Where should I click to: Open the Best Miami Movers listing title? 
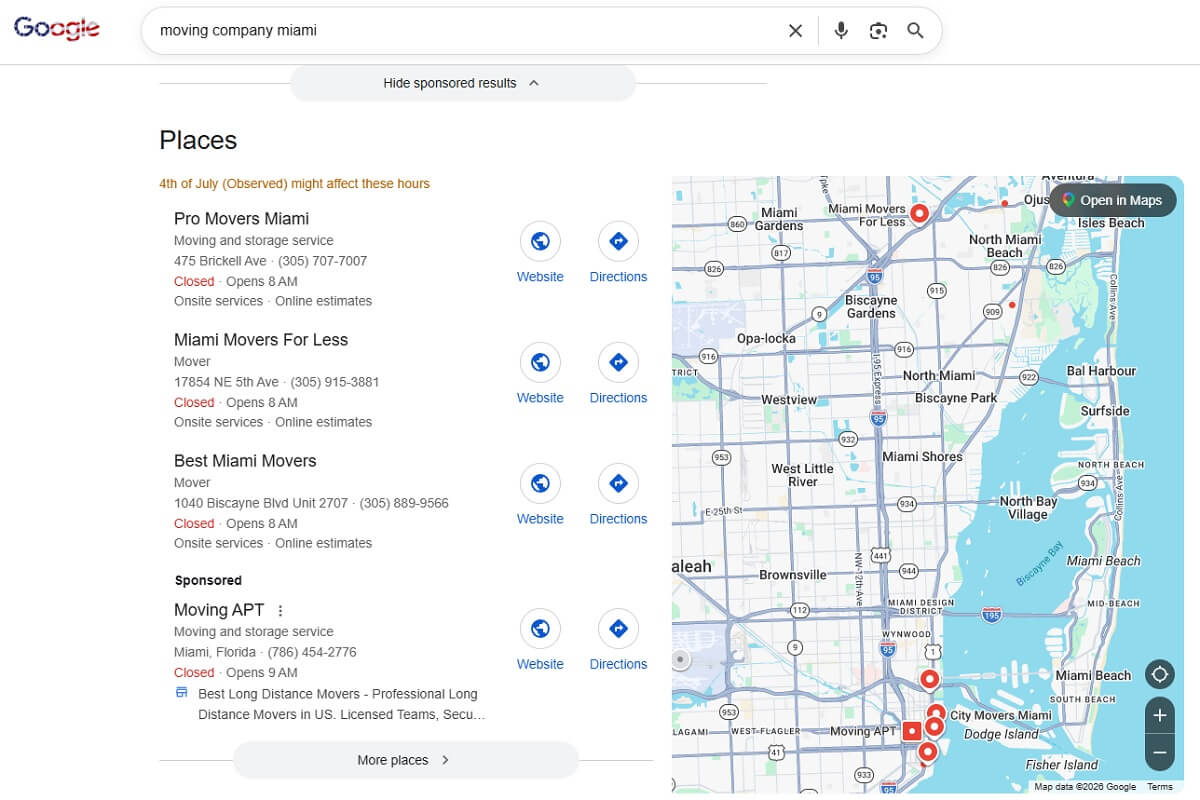tap(245, 461)
